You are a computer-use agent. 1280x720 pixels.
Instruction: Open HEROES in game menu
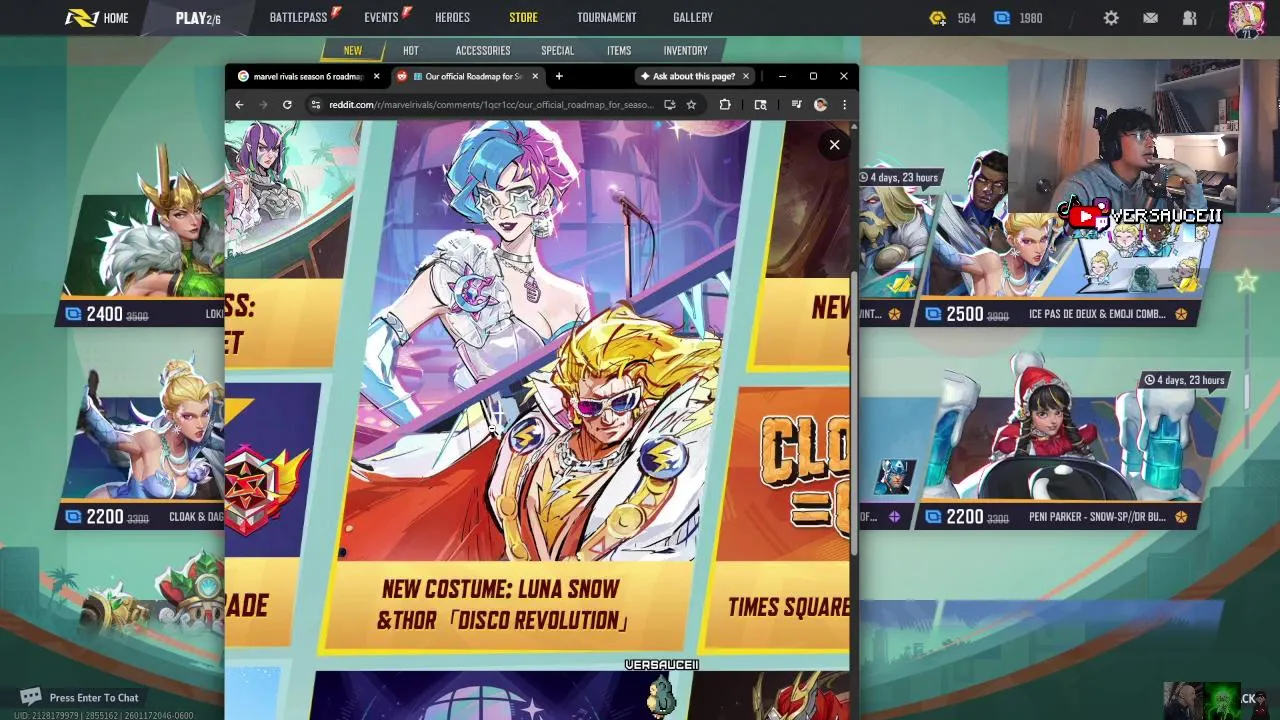coord(452,17)
